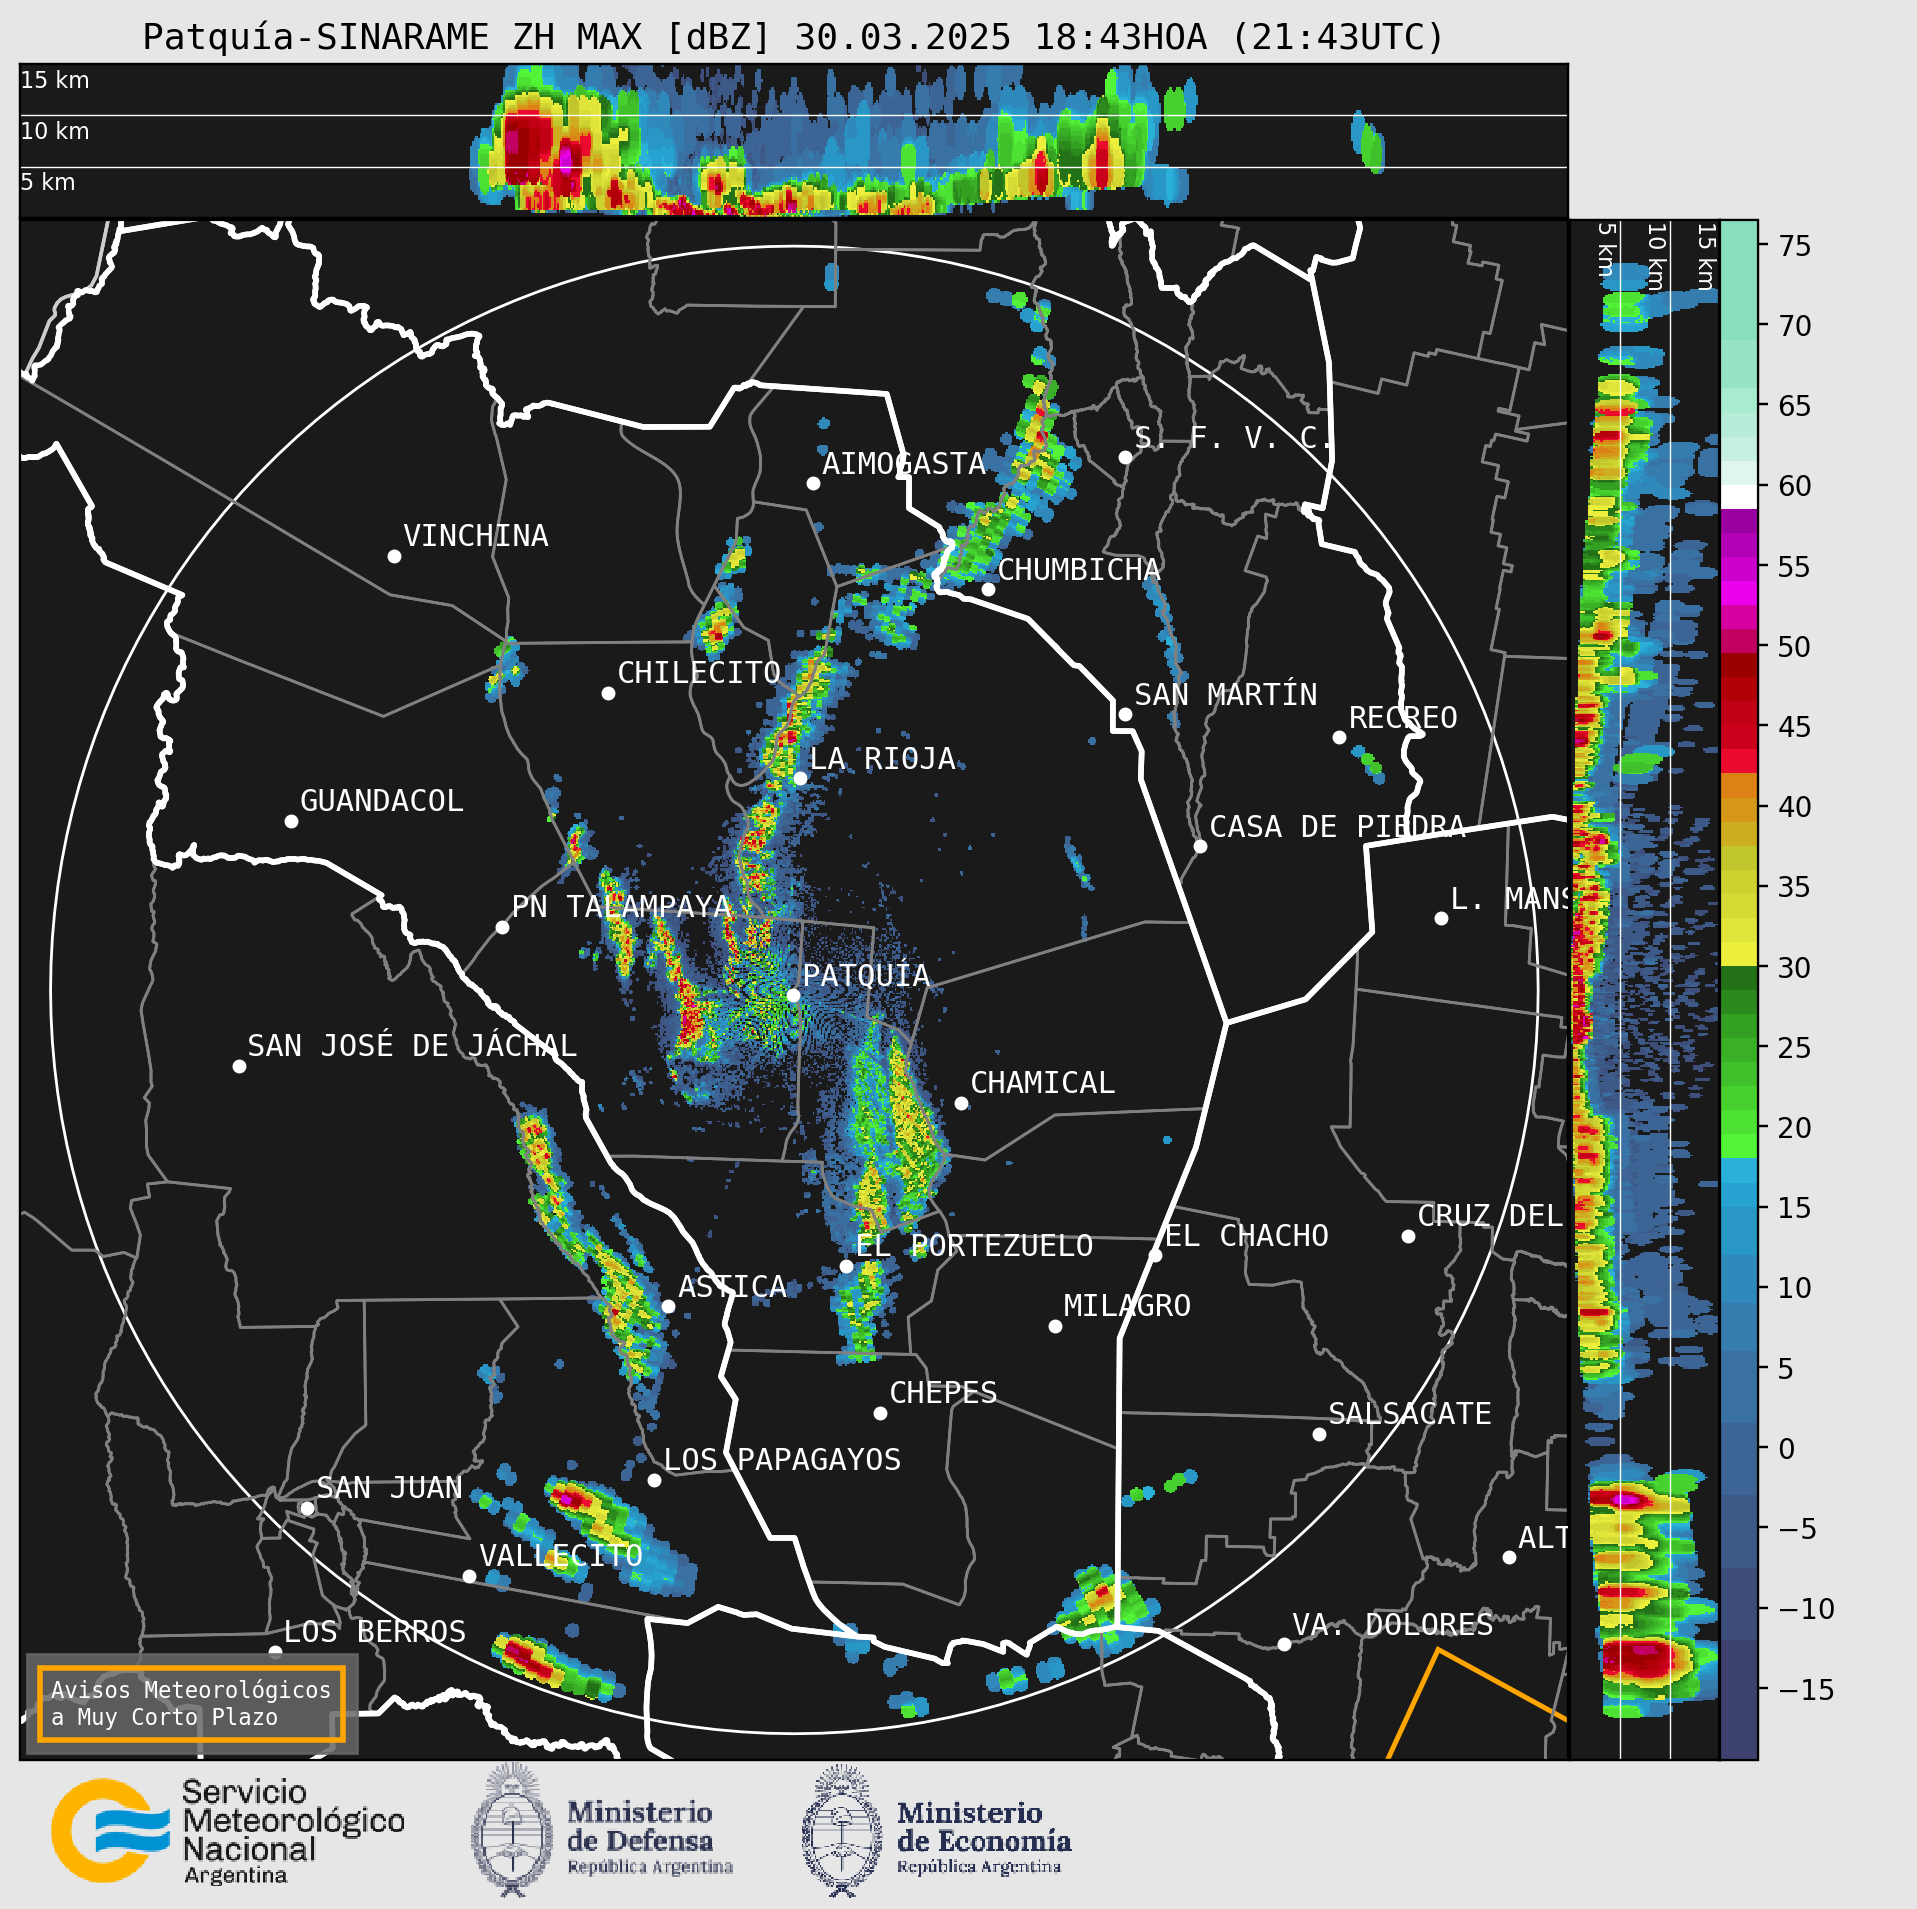Click the S. F. V. C. city dot
Image resolution: width=1917 pixels, height=1909 pixels.
[1125, 457]
